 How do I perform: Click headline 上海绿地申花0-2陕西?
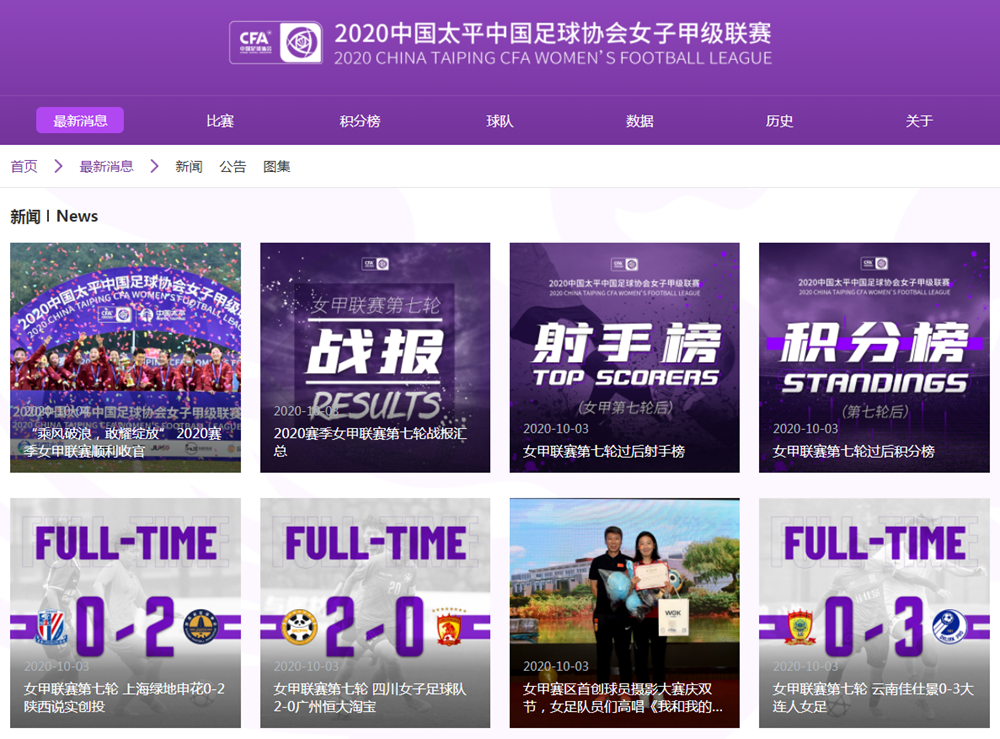[x=124, y=697]
